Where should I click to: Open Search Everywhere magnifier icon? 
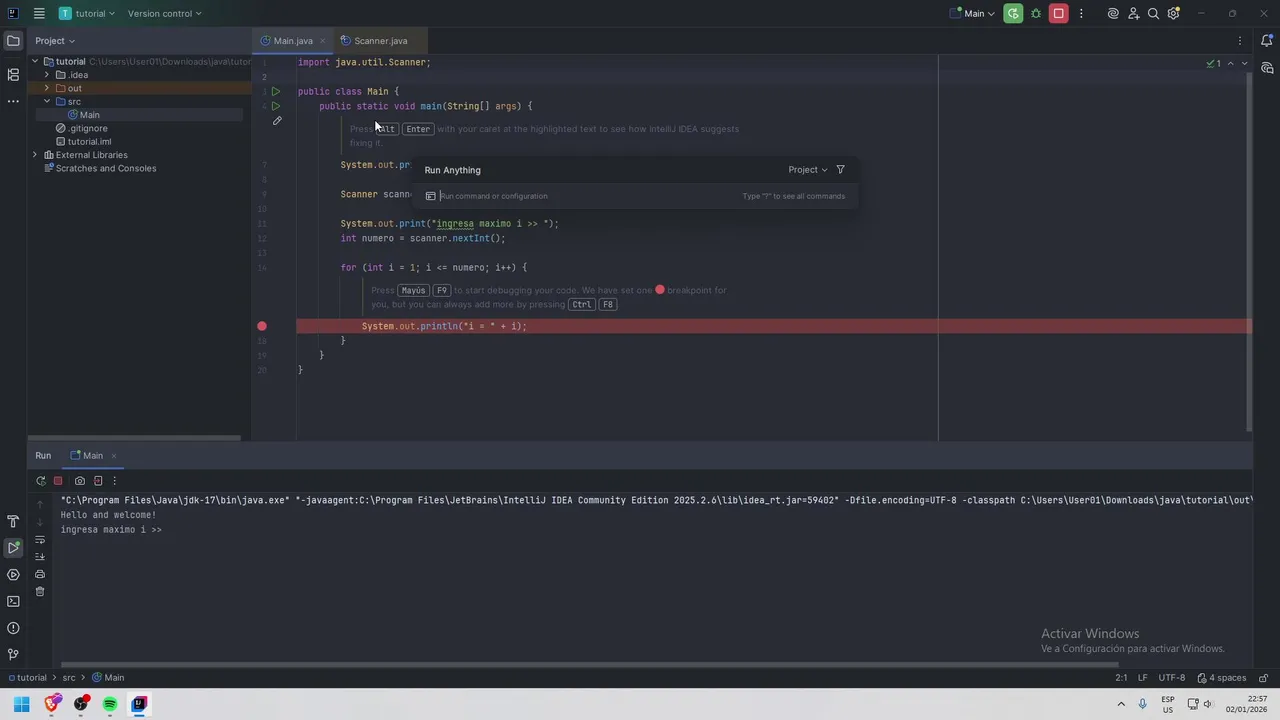click(1153, 13)
